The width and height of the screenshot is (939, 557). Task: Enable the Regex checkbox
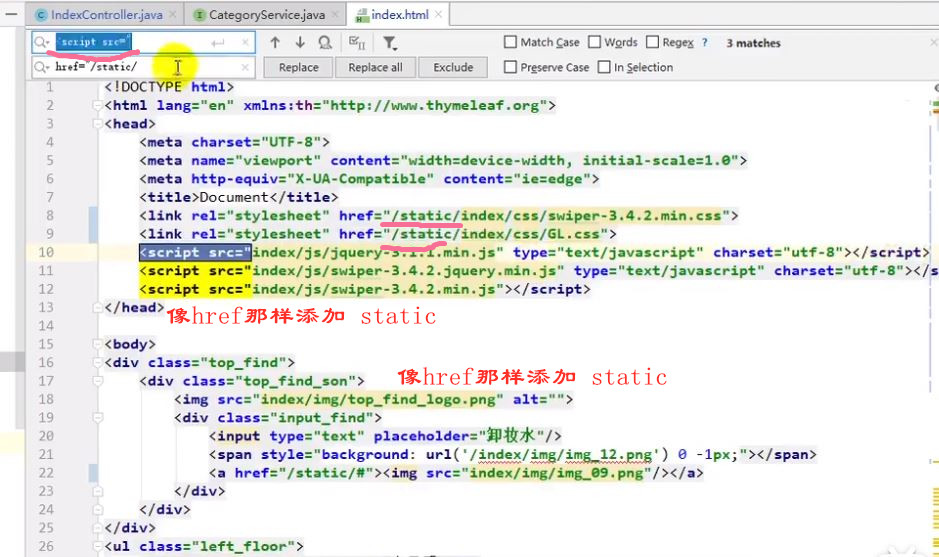652,42
